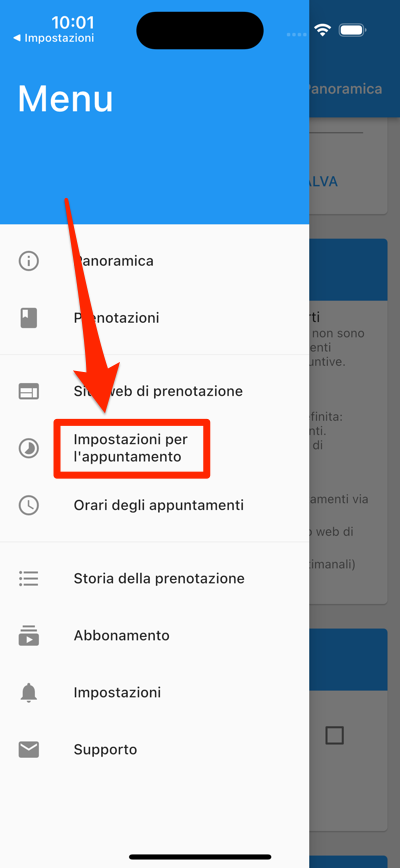Tap the Wi-Fi status icon

pos(322,30)
